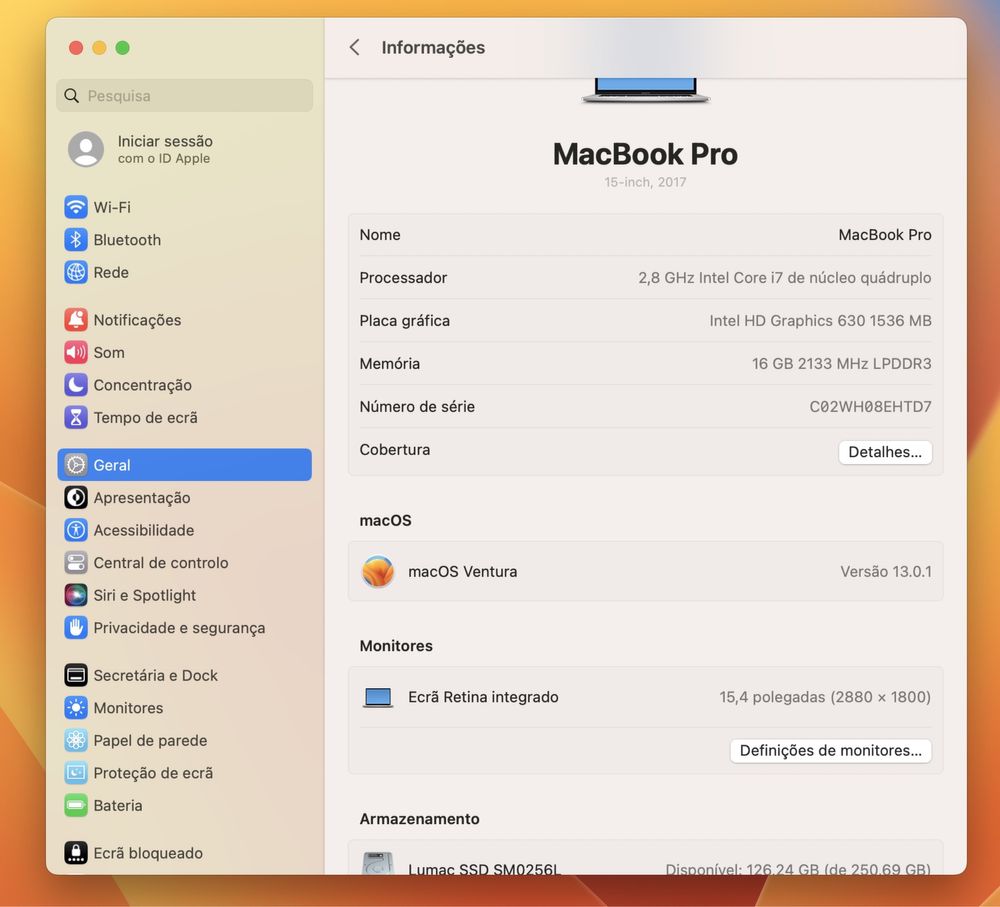Open coverage Detalhes... button
The height and width of the screenshot is (907, 1000).
click(885, 452)
